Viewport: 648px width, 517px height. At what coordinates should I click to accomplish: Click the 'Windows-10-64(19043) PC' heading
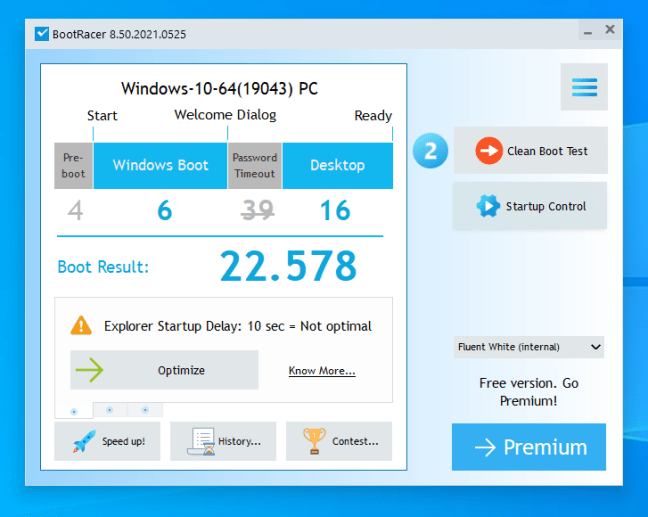coord(219,88)
